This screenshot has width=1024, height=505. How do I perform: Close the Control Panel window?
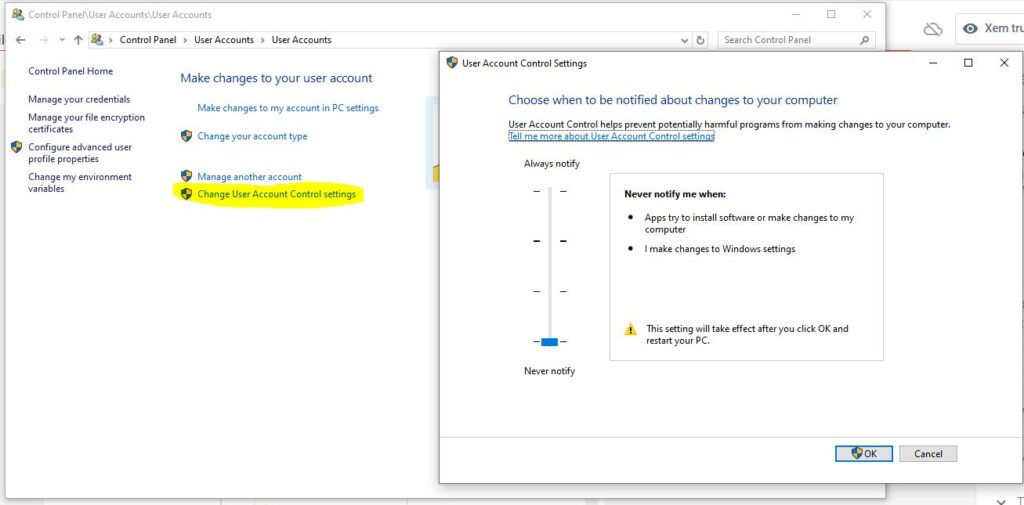coord(867,14)
